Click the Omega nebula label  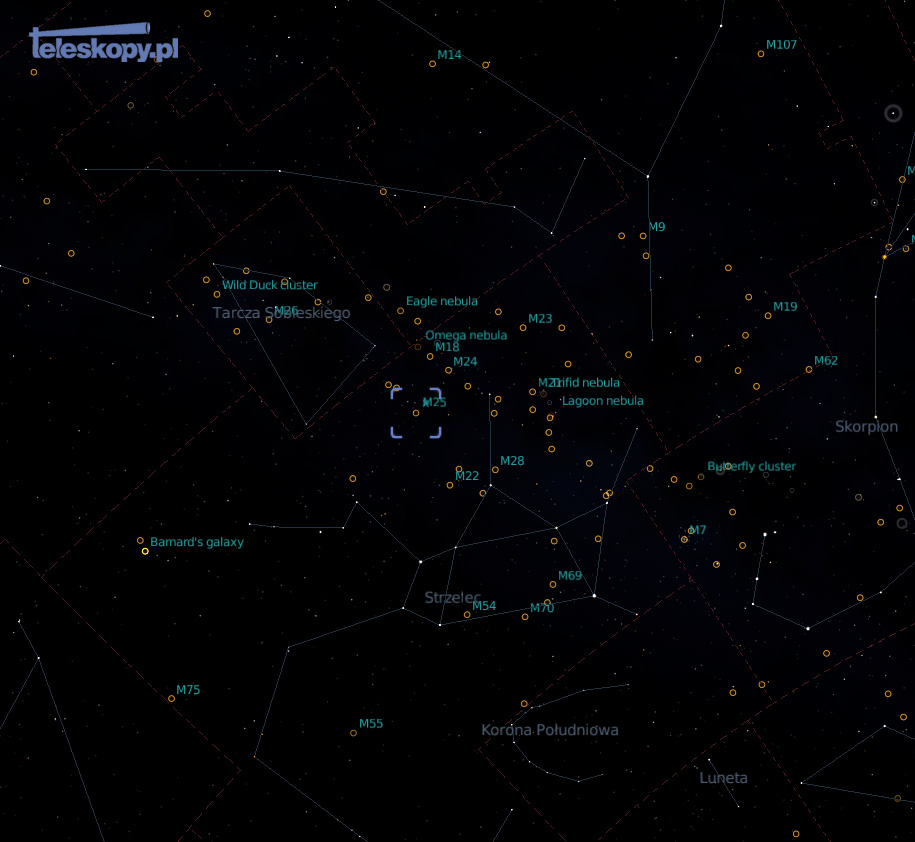[x=466, y=336]
